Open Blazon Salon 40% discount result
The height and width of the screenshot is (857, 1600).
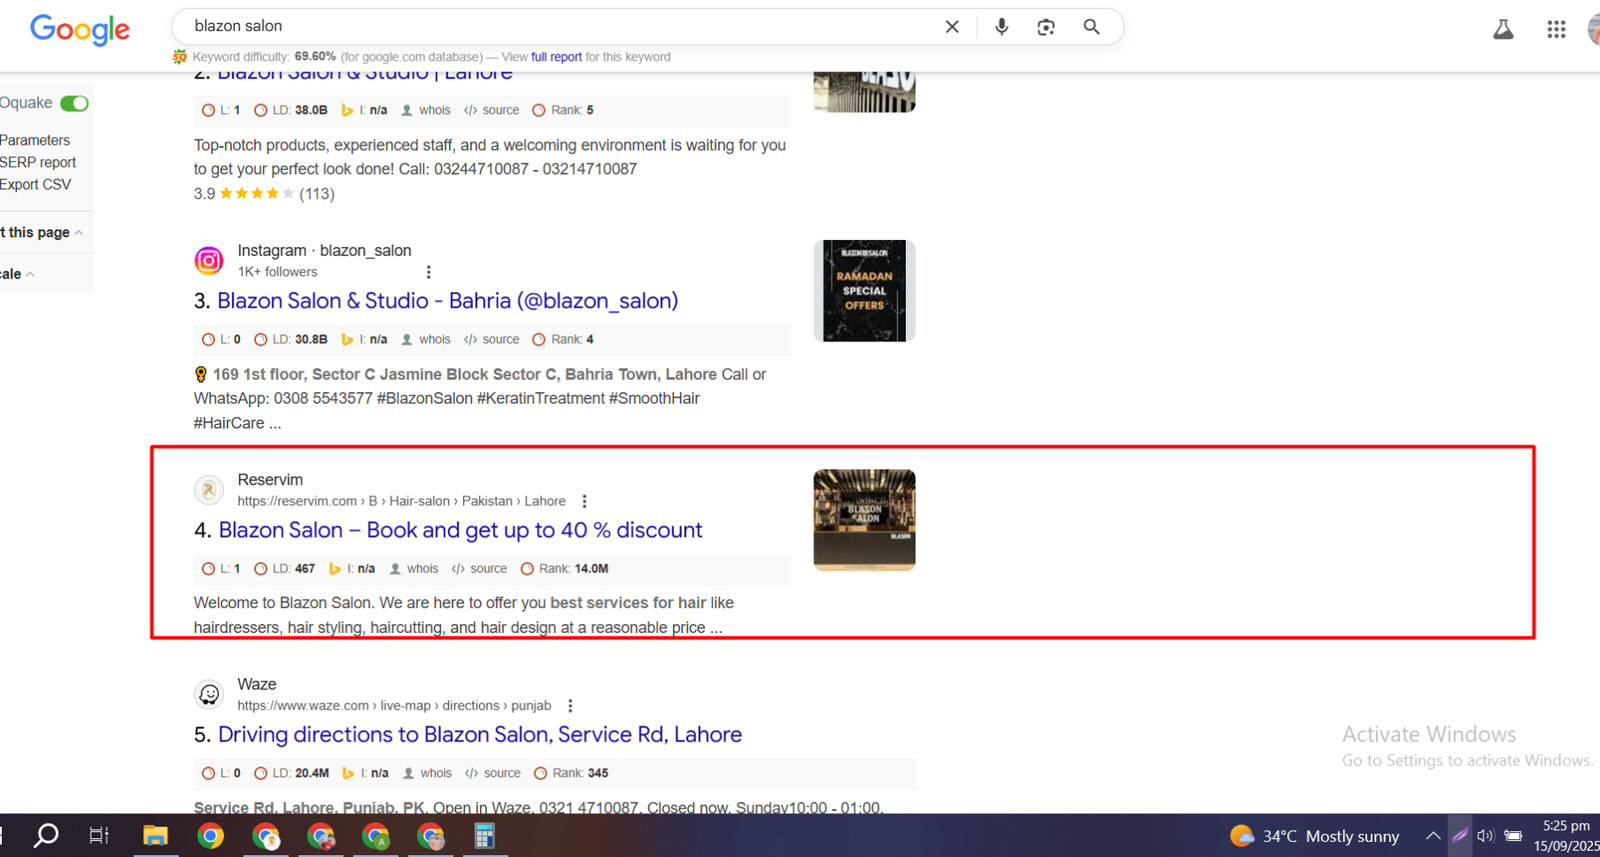tap(460, 530)
